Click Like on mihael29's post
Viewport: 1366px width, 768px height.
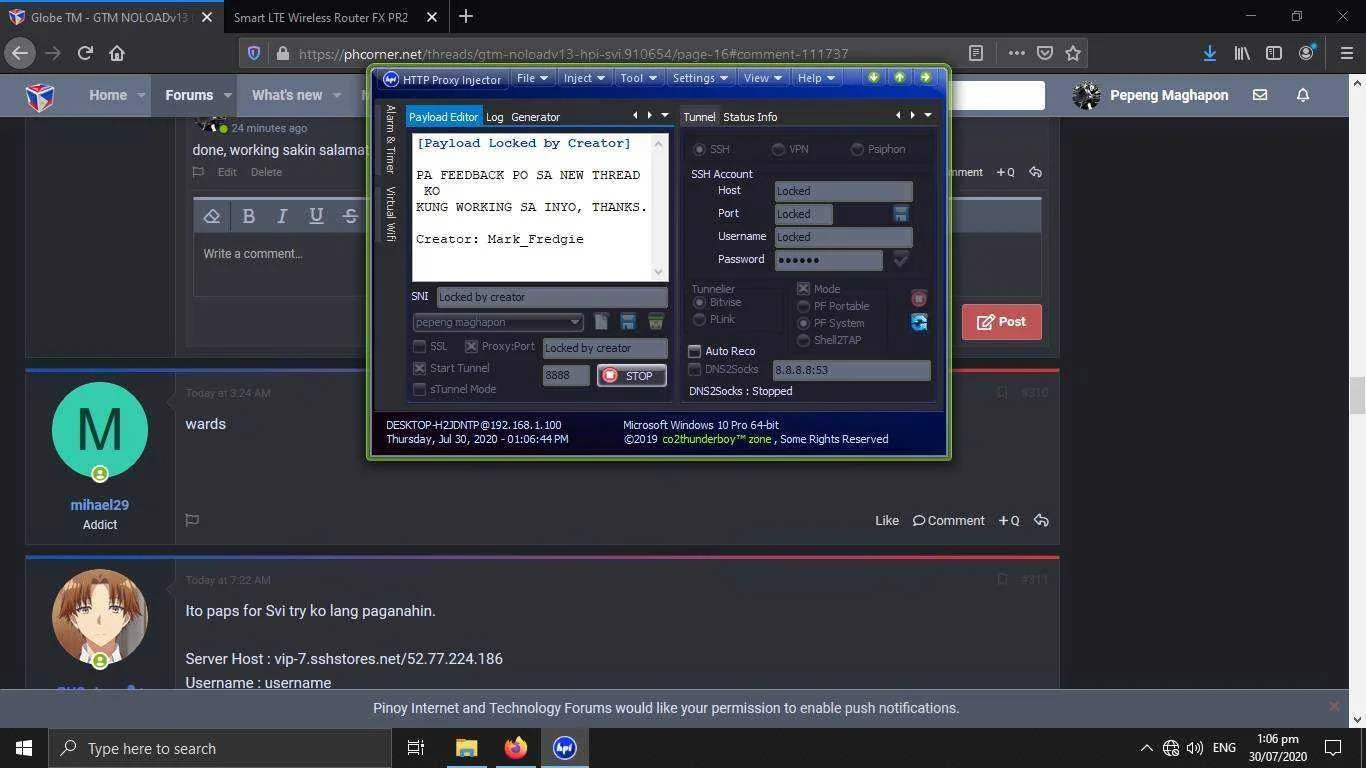[887, 520]
